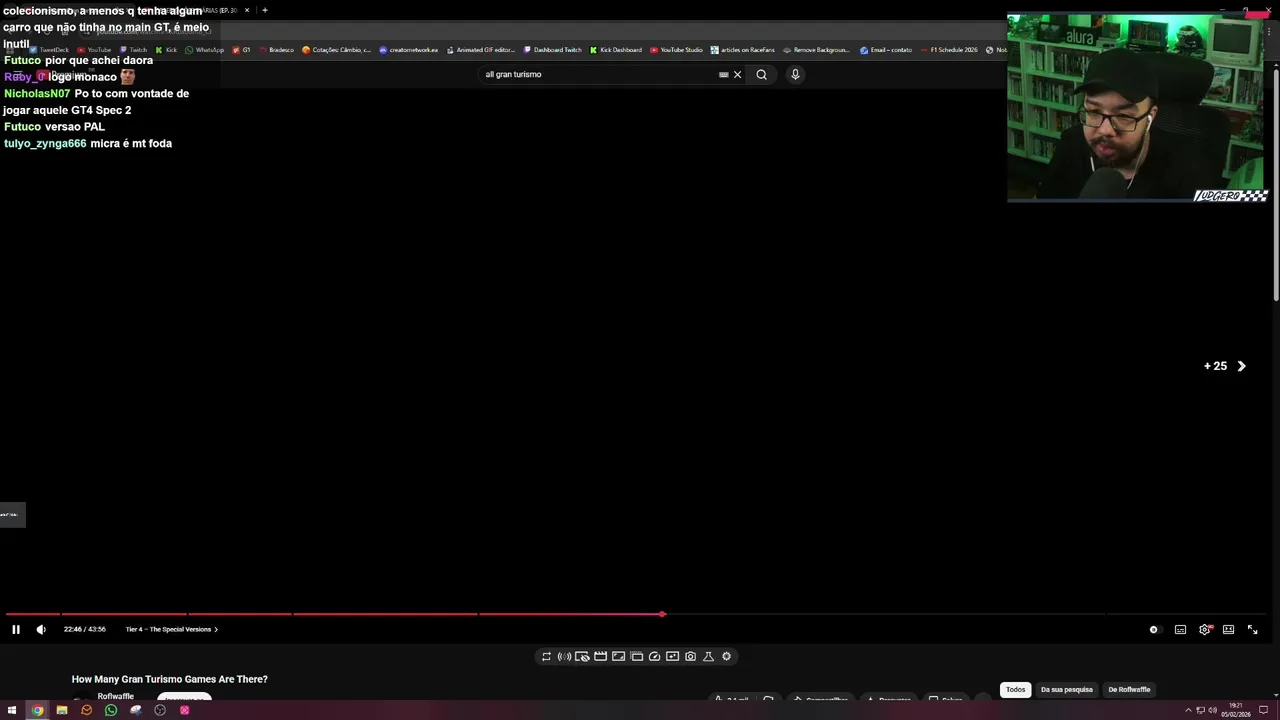1280x720 pixels.
Task: Open the taskbar clock showing 19:21
Action: 1236,710
